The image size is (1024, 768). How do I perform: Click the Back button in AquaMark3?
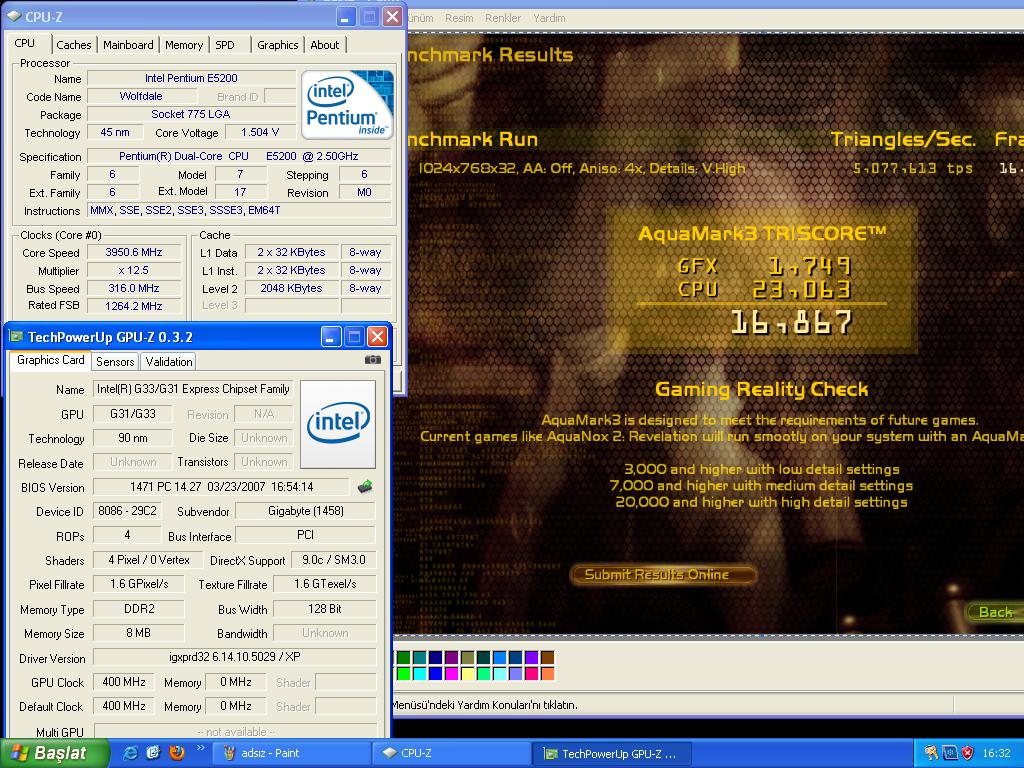995,612
